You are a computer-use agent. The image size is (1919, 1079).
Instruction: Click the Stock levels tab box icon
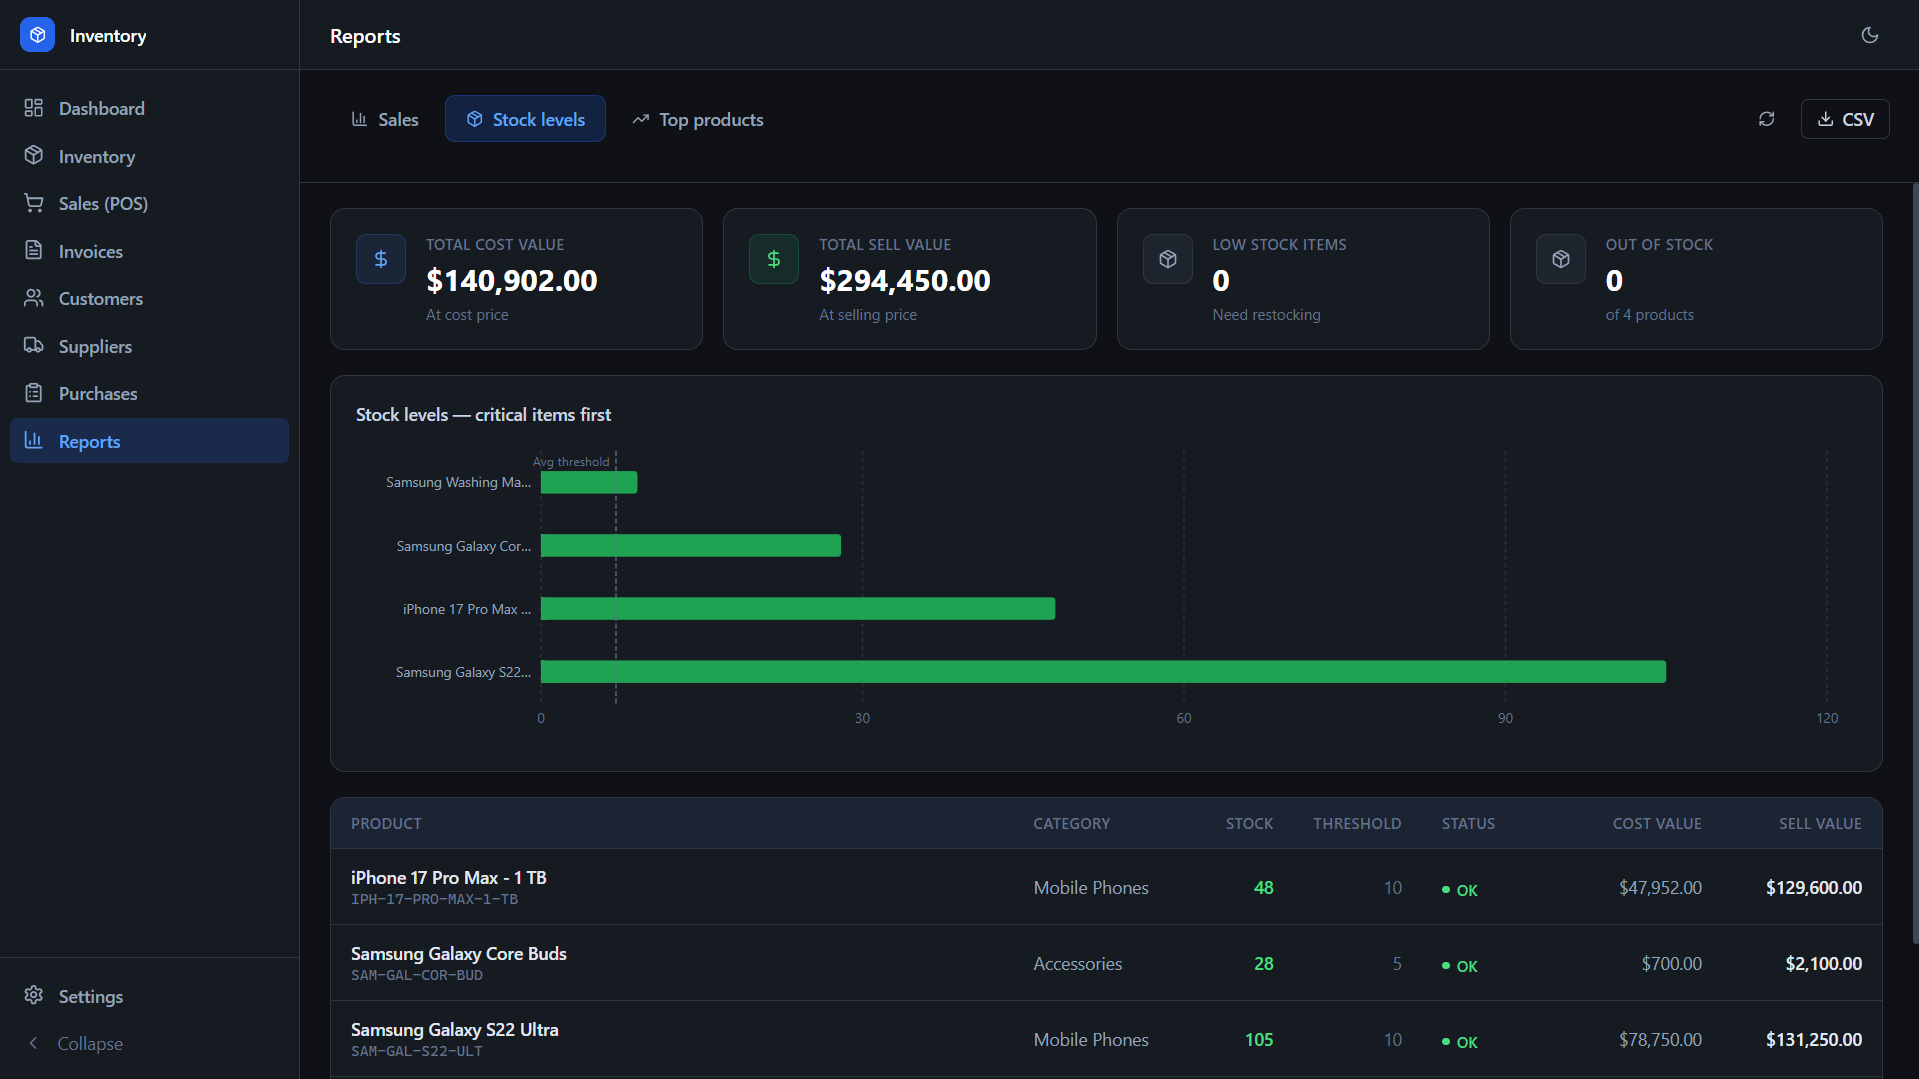(475, 119)
